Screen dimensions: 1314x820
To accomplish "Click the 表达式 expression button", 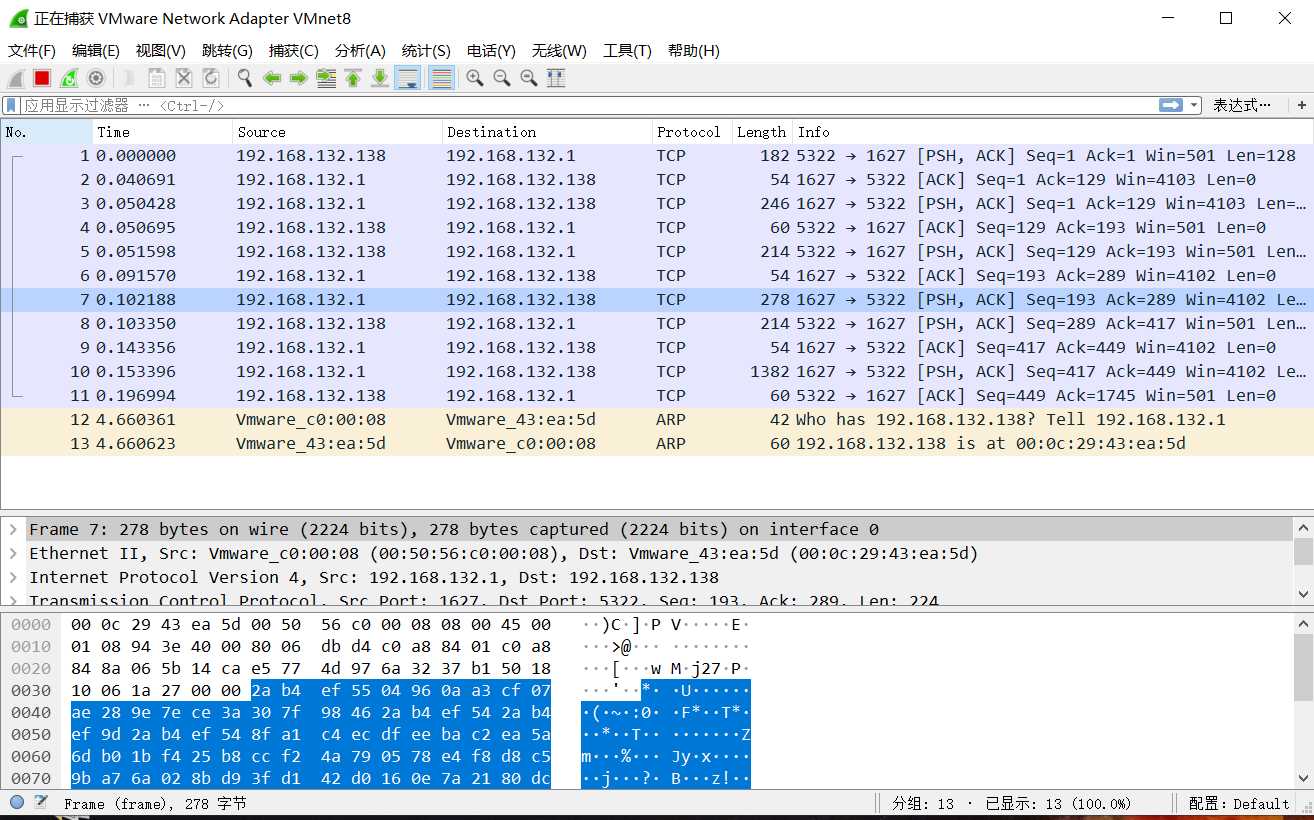I will pyautogui.click(x=1242, y=105).
